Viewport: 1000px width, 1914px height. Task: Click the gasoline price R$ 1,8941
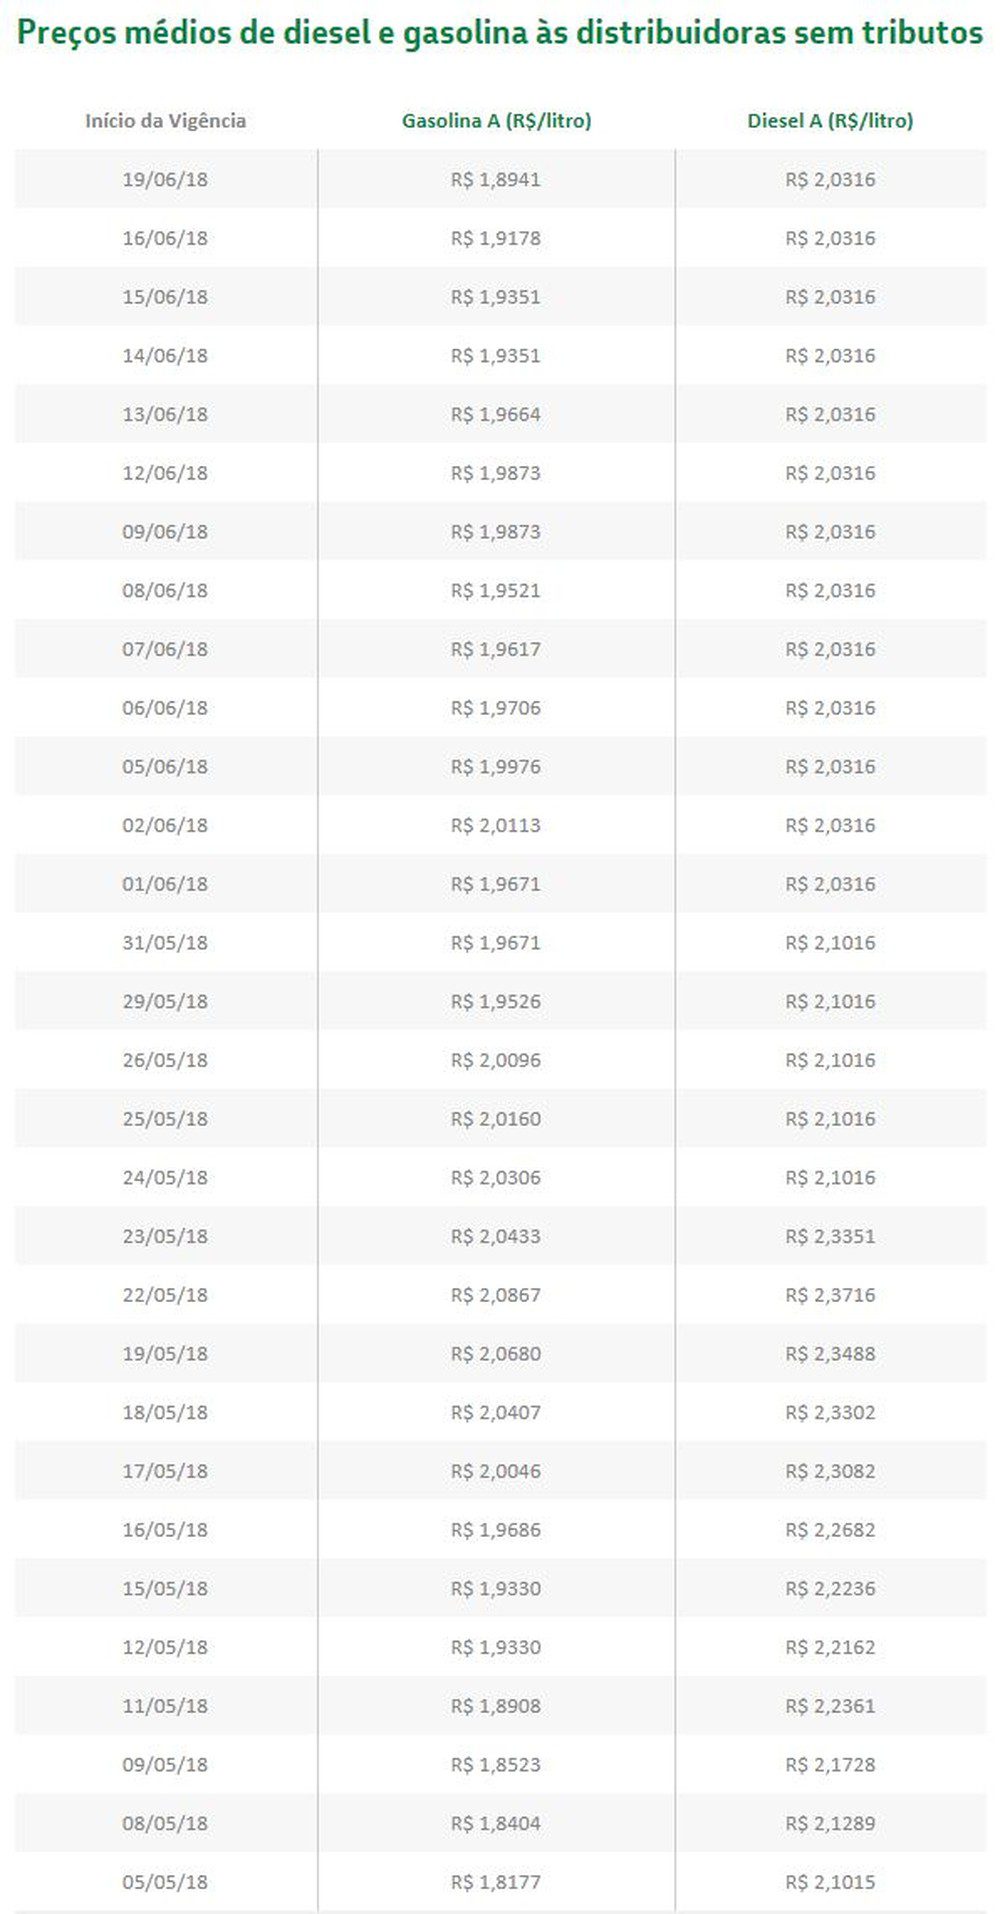tap(496, 180)
